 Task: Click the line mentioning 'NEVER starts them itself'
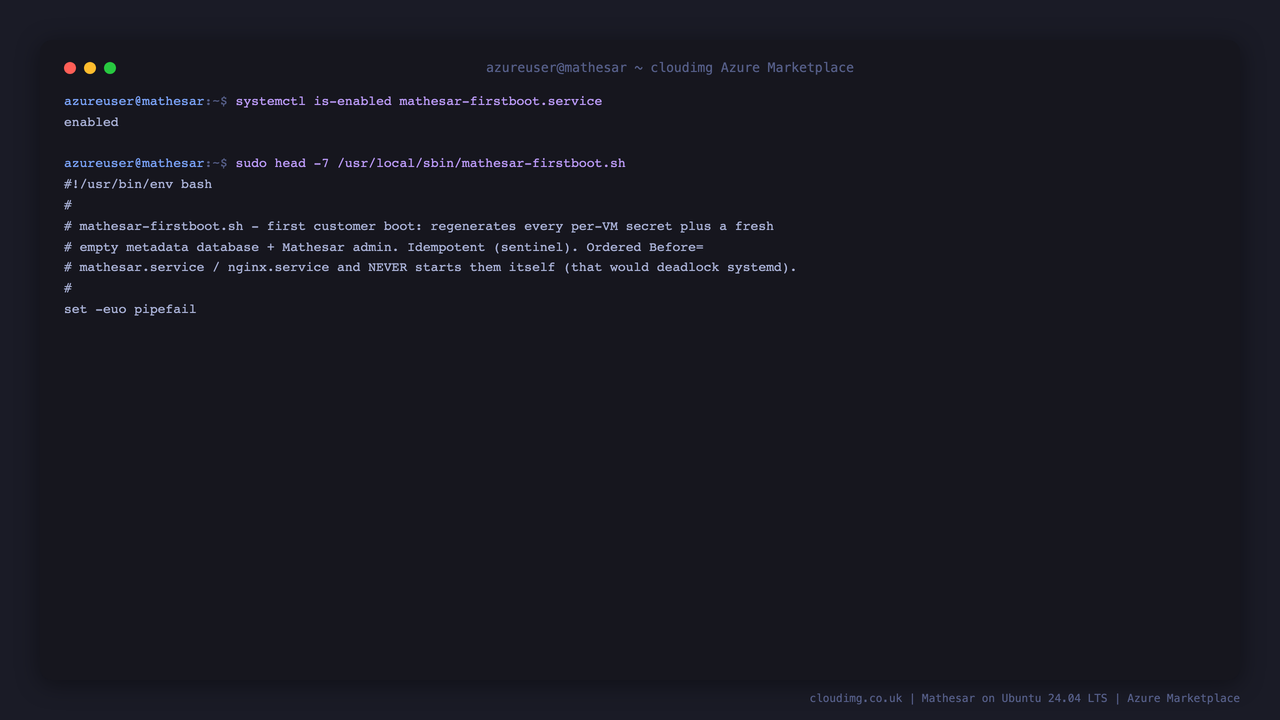pos(430,267)
